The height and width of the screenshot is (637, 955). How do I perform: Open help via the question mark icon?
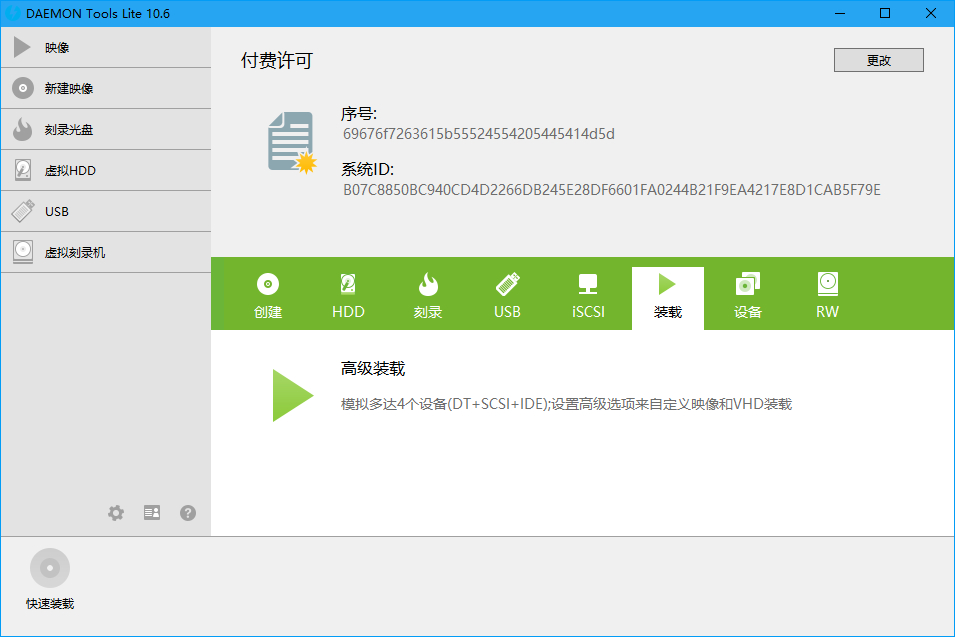click(187, 512)
